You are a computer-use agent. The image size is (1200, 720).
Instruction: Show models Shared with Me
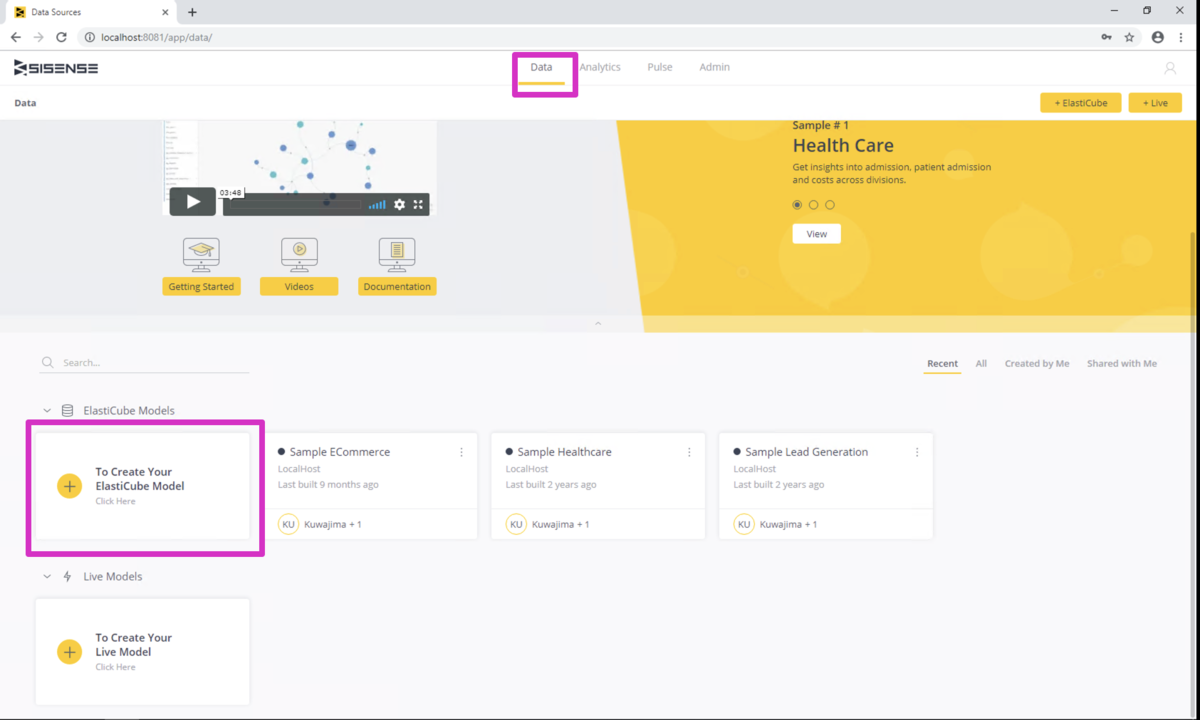[1122, 364]
